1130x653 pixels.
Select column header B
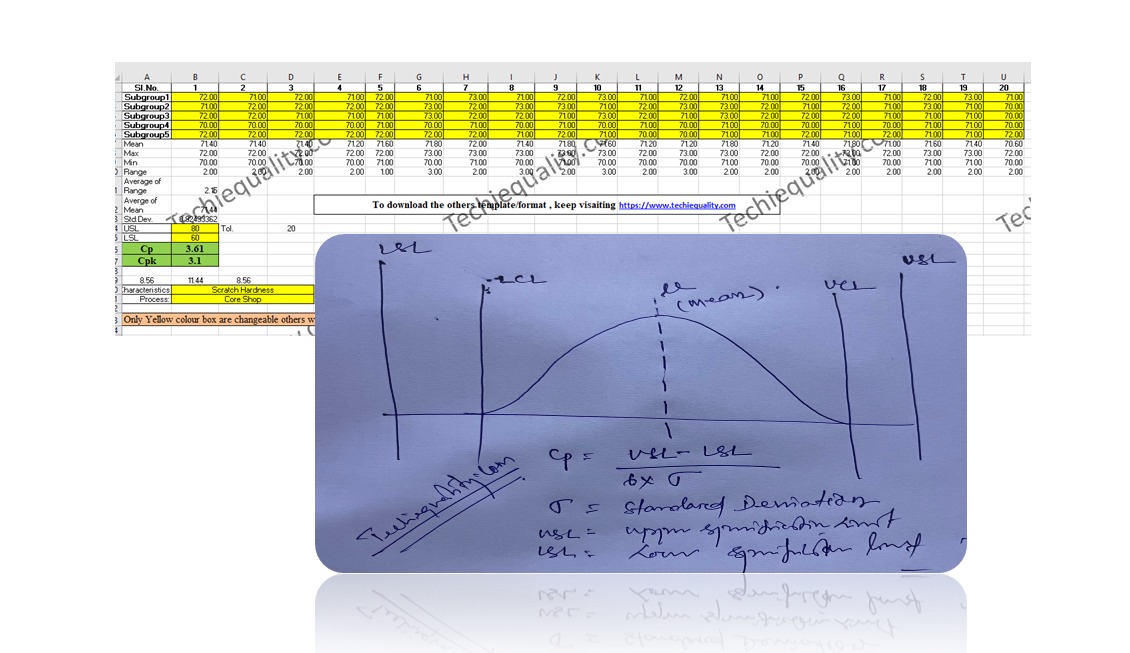point(193,74)
